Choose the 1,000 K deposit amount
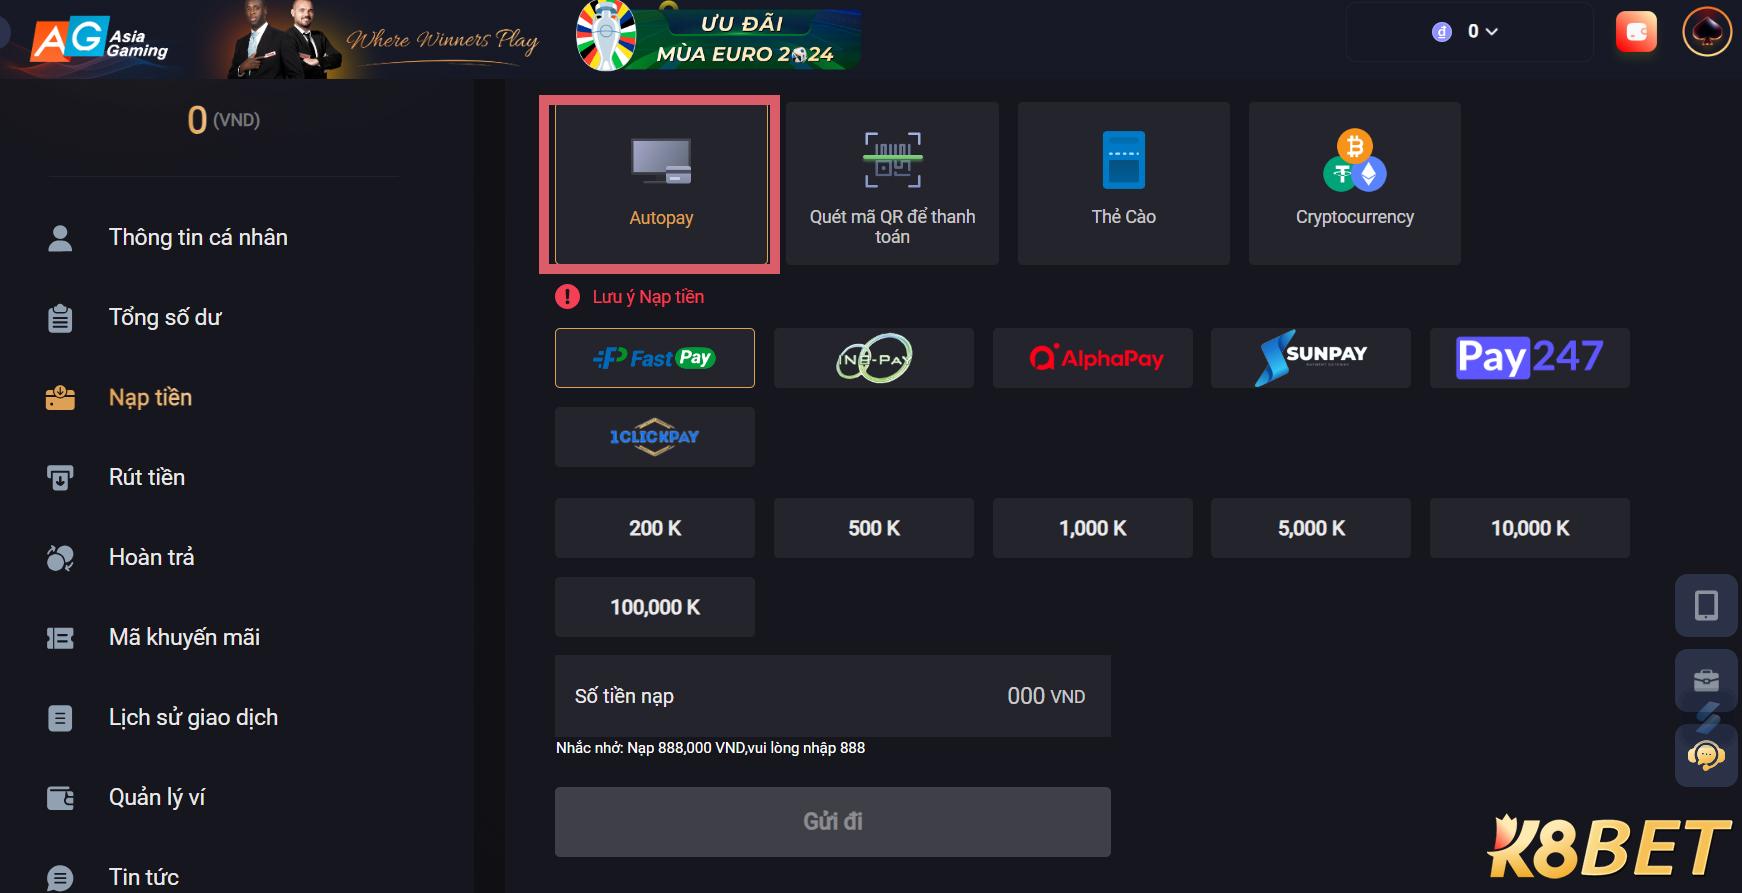 [x=1093, y=528]
